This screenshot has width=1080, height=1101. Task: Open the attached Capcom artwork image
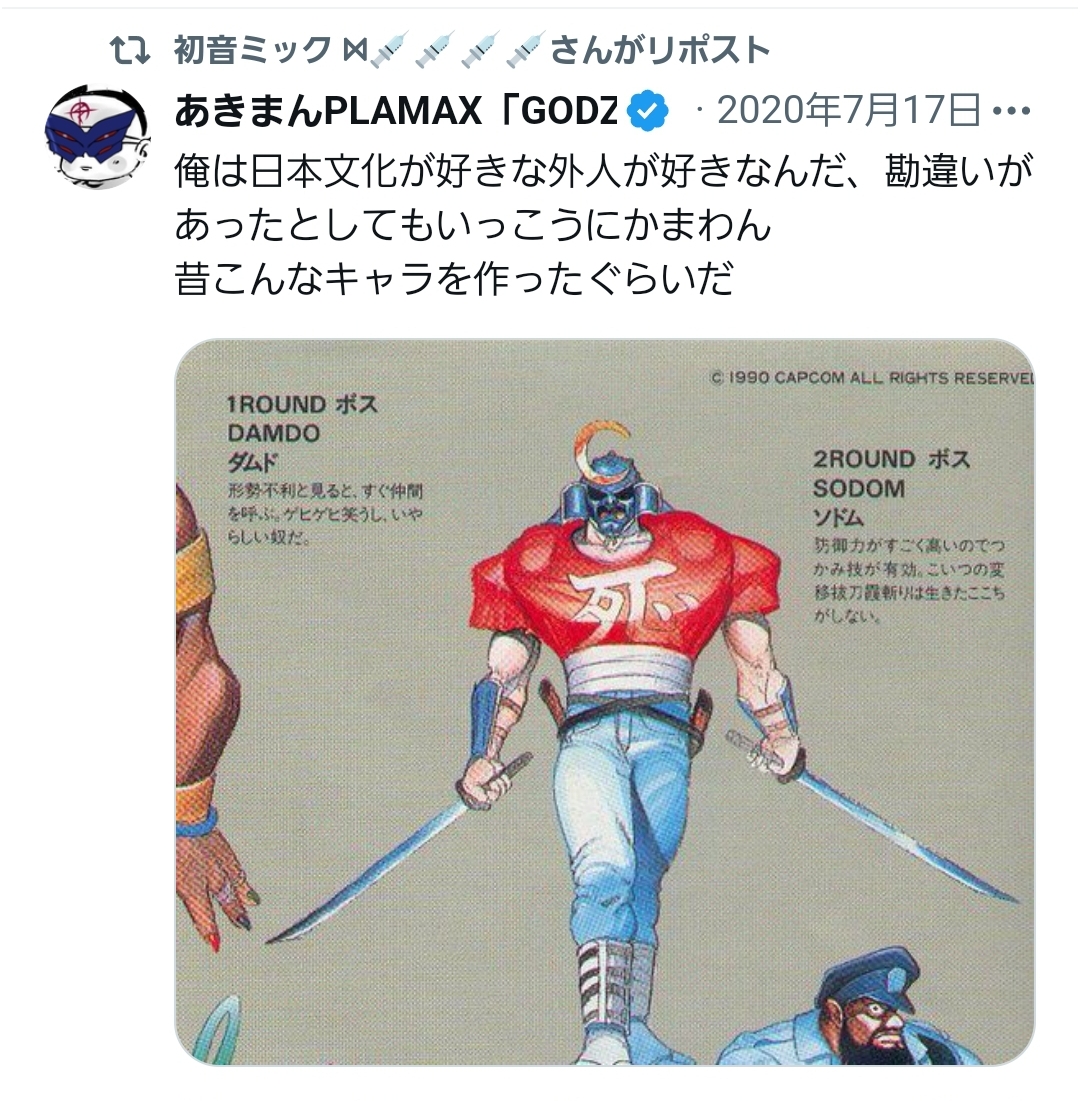605,702
